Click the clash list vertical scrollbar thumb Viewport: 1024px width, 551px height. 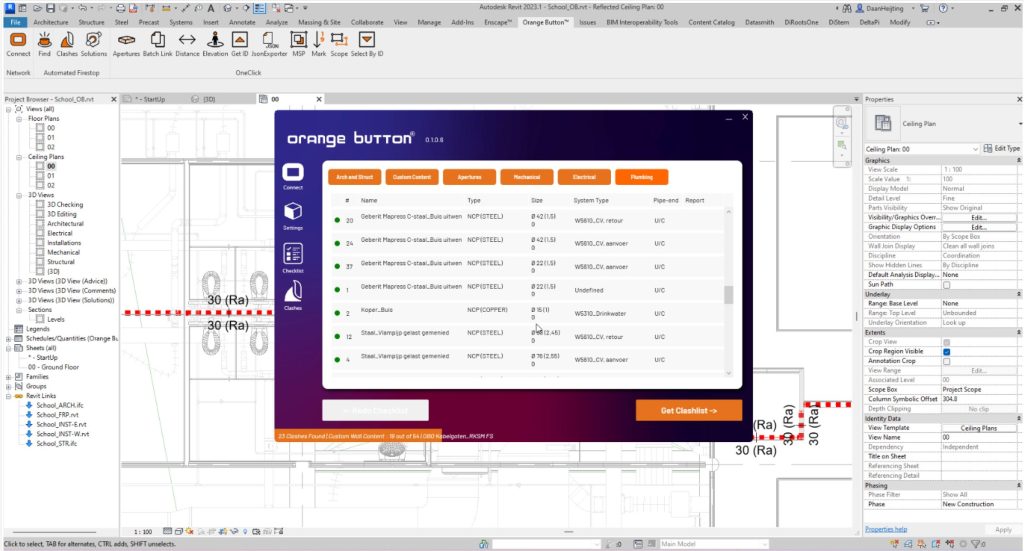pyautogui.click(x=729, y=294)
